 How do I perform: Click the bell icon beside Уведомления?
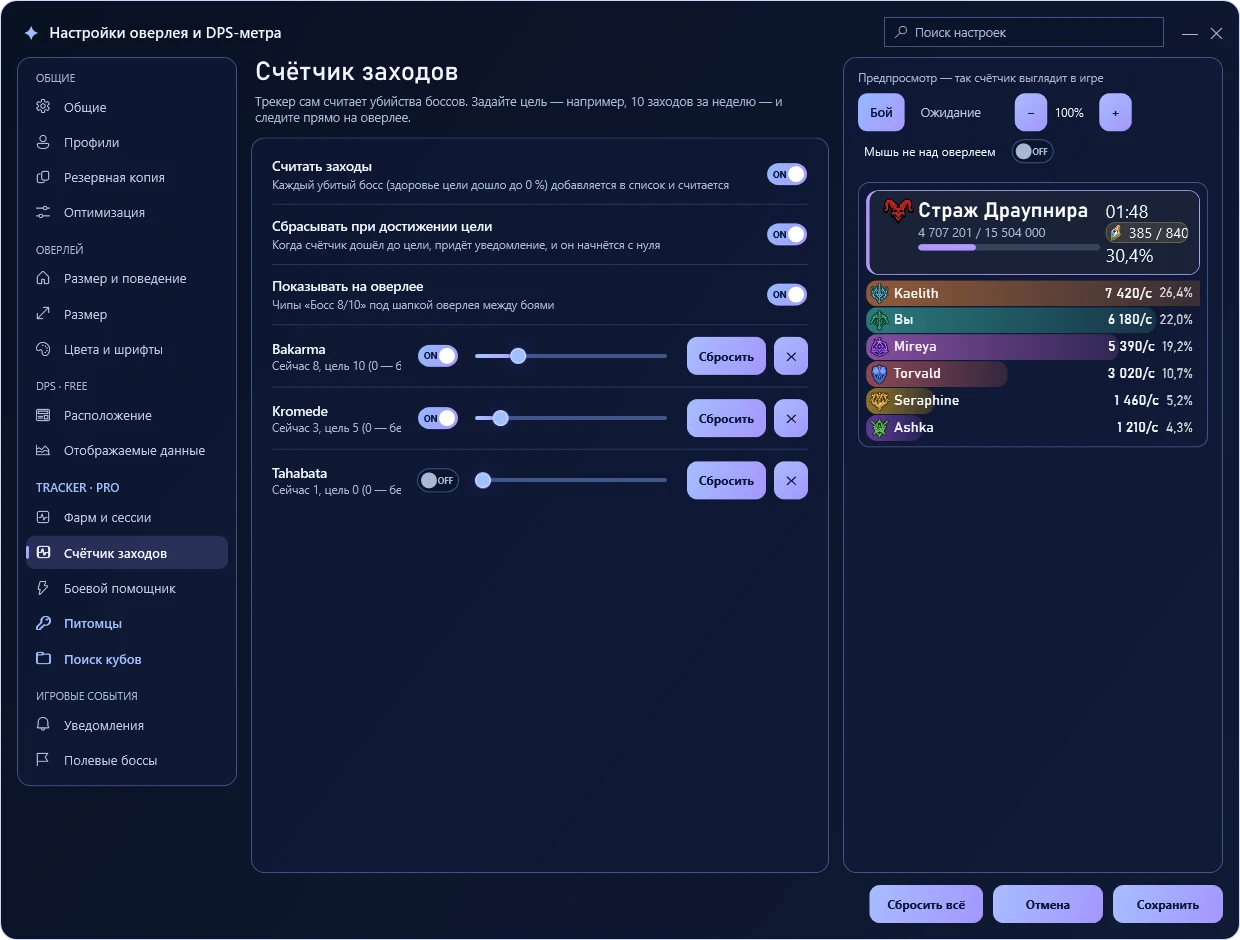point(43,725)
